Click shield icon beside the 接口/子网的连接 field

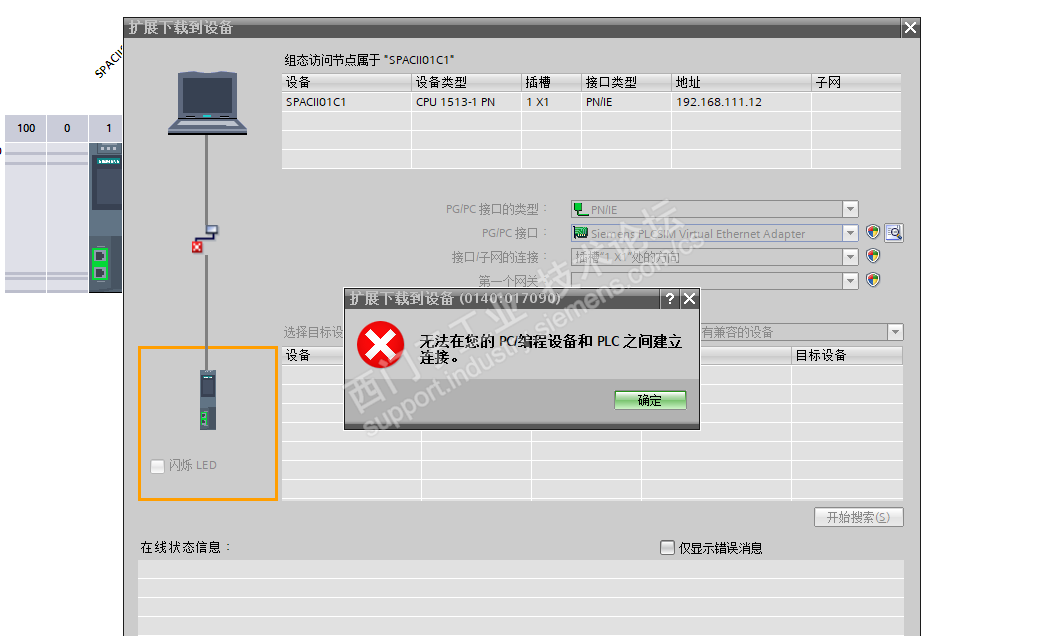coord(873,256)
